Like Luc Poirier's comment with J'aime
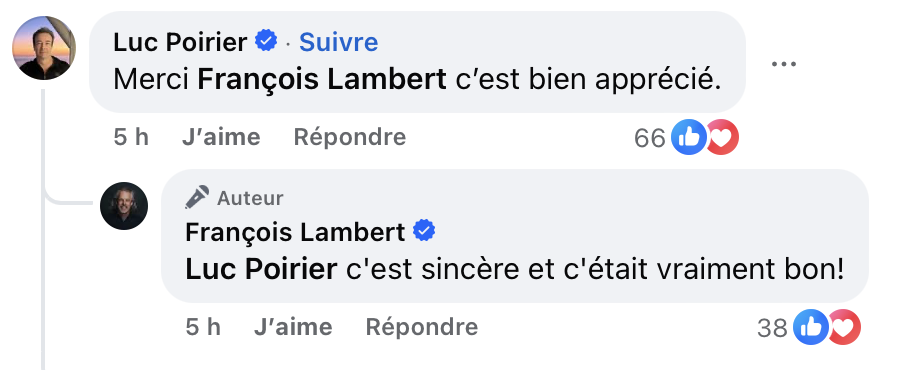This screenshot has height=370, width=904. point(221,137)
